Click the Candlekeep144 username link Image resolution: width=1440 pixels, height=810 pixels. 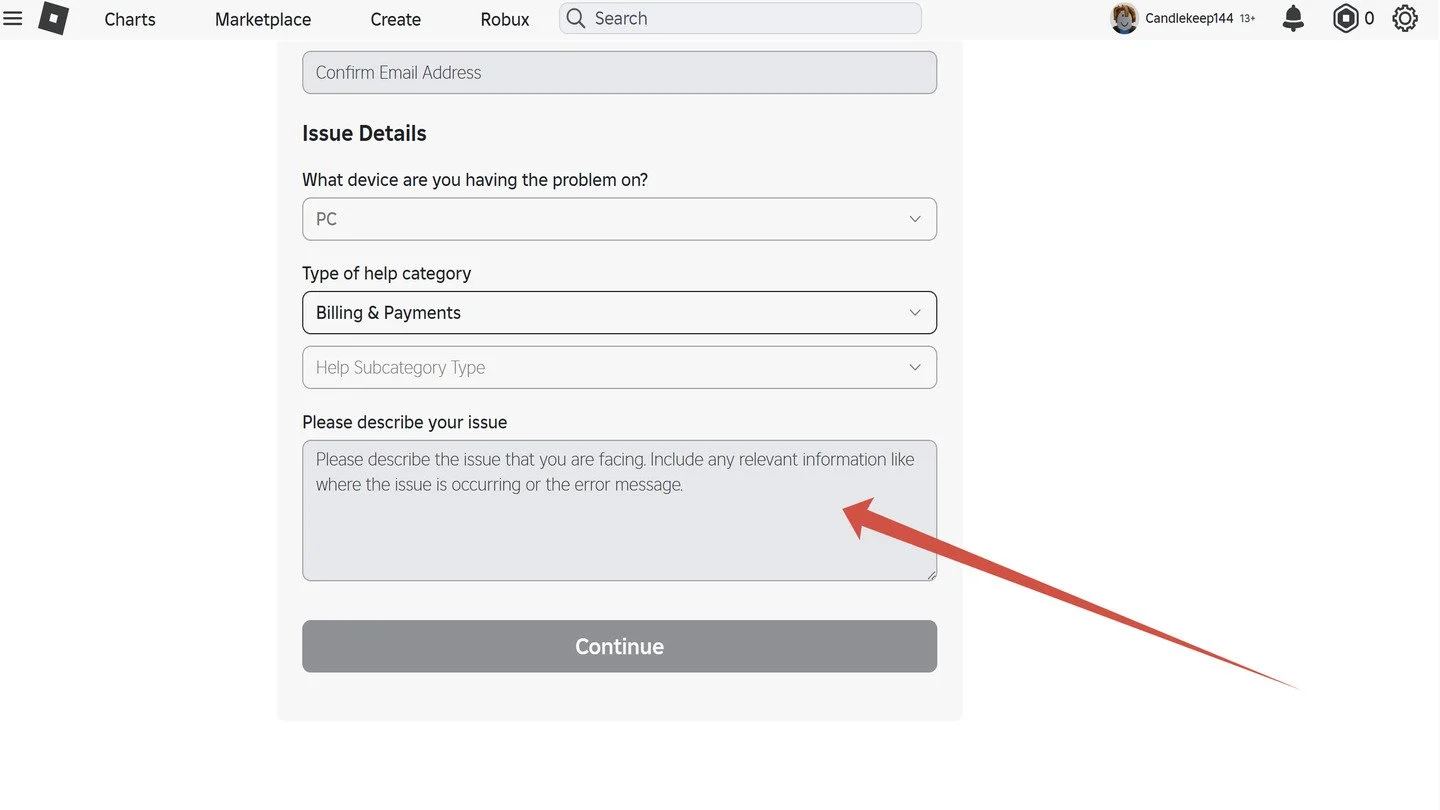[1189, 18]
